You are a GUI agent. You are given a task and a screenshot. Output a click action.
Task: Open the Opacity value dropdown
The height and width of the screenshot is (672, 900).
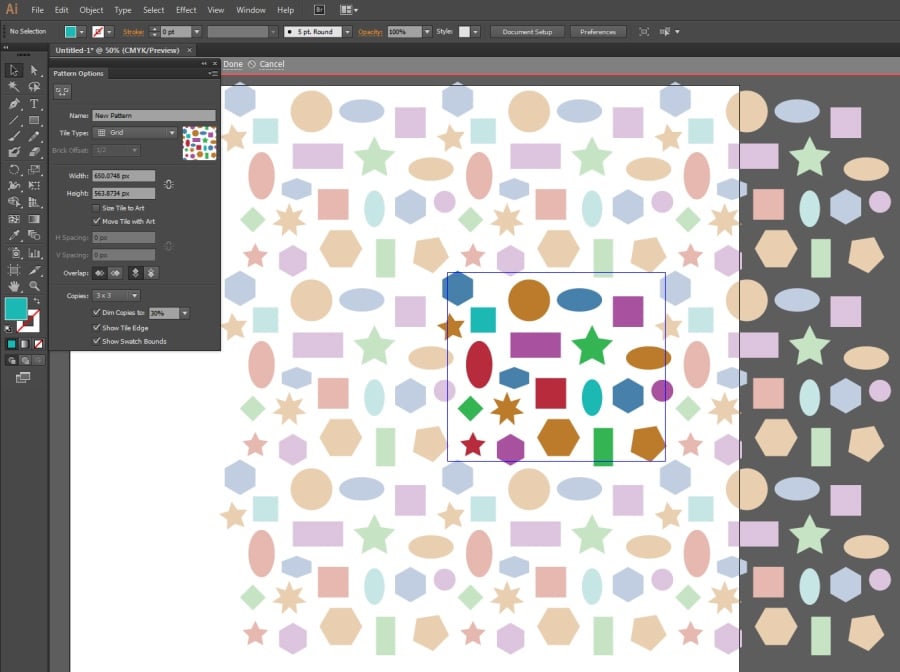pyautogui.click(x=427, y=32)
